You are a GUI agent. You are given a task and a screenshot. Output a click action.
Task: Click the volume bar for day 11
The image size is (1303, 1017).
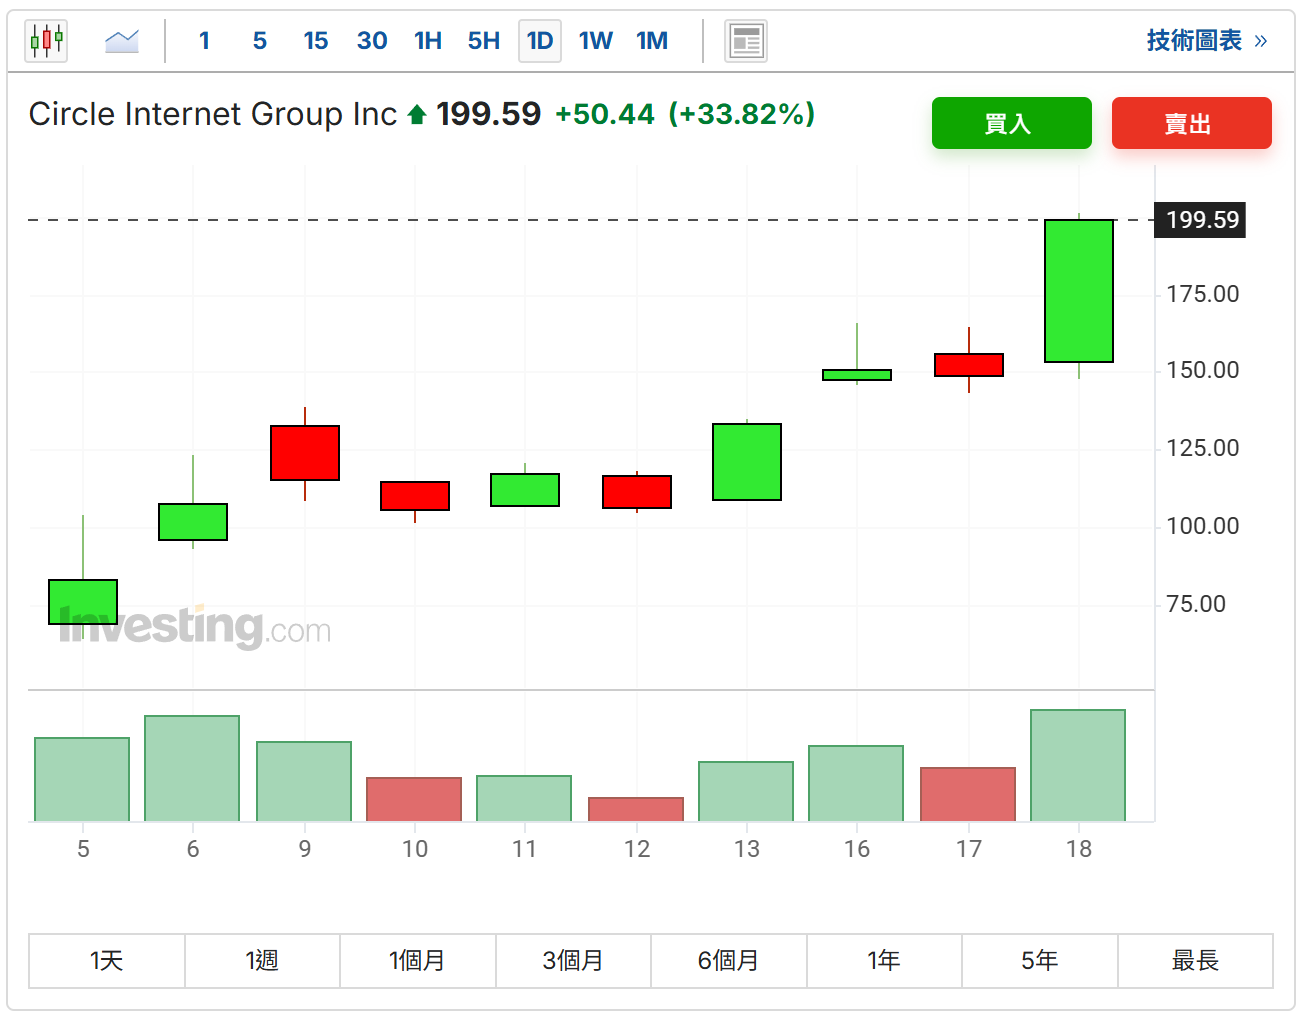[524, 799]
